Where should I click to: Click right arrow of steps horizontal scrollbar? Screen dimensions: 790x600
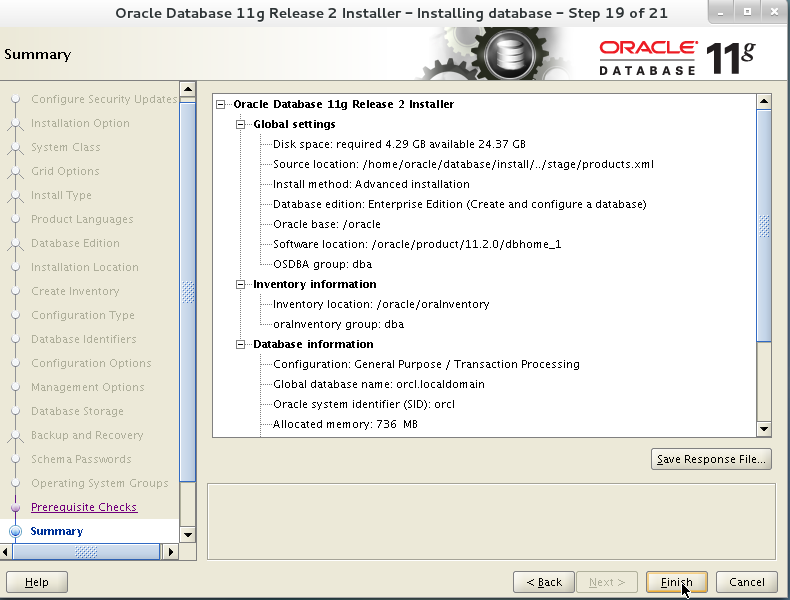pyautogui.click(x=171, y=552)
